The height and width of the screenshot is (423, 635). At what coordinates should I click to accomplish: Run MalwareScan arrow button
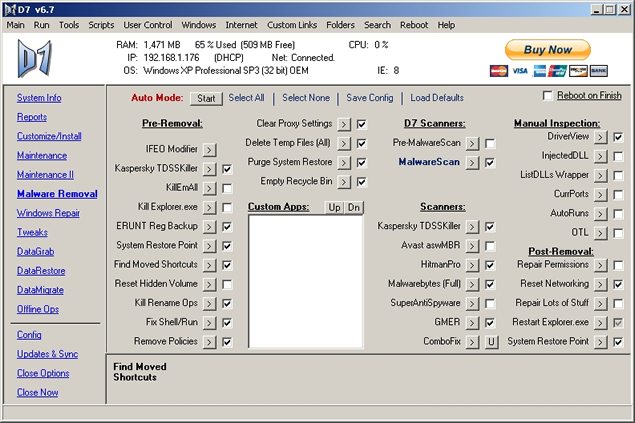pos(472,163)
